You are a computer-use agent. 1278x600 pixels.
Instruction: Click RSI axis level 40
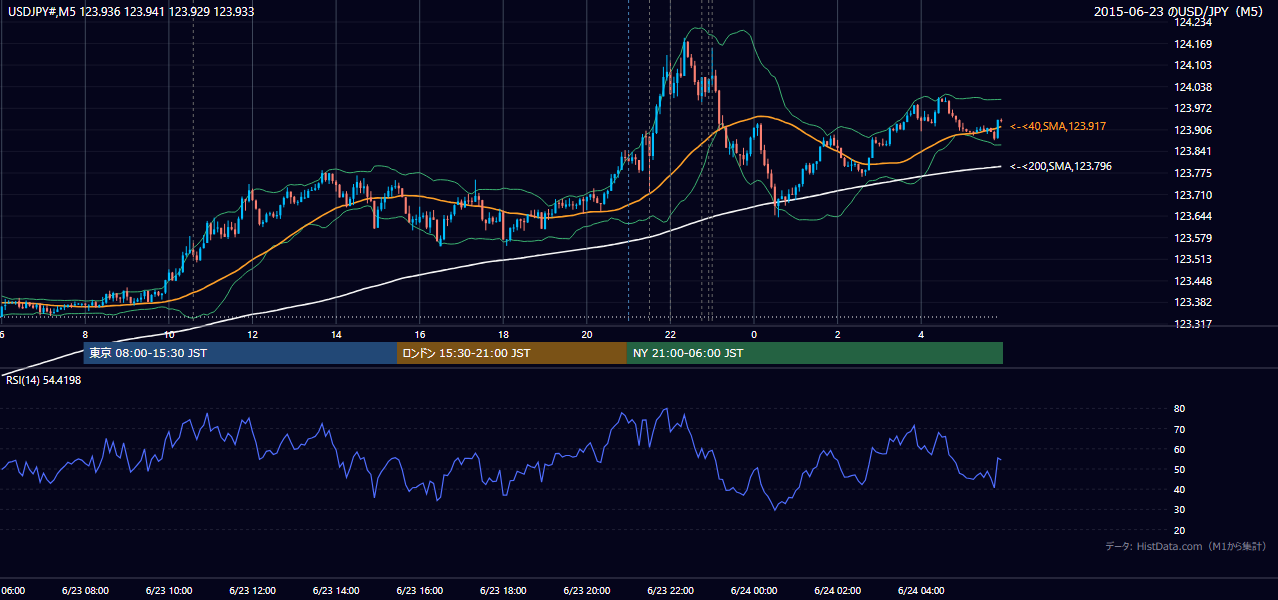tap(1179, 489)
